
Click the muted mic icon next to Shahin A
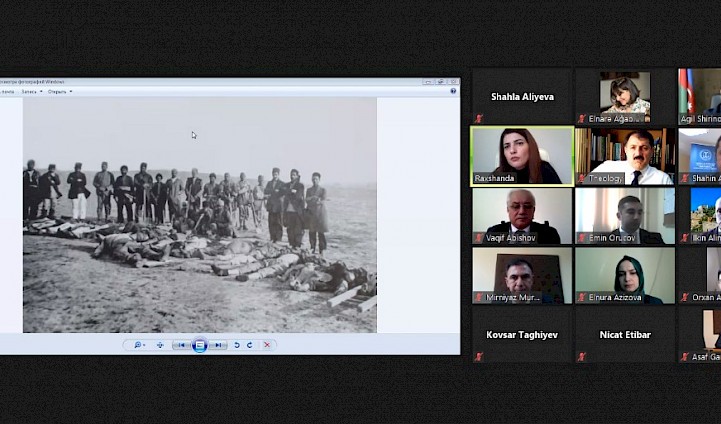(685, 178)
